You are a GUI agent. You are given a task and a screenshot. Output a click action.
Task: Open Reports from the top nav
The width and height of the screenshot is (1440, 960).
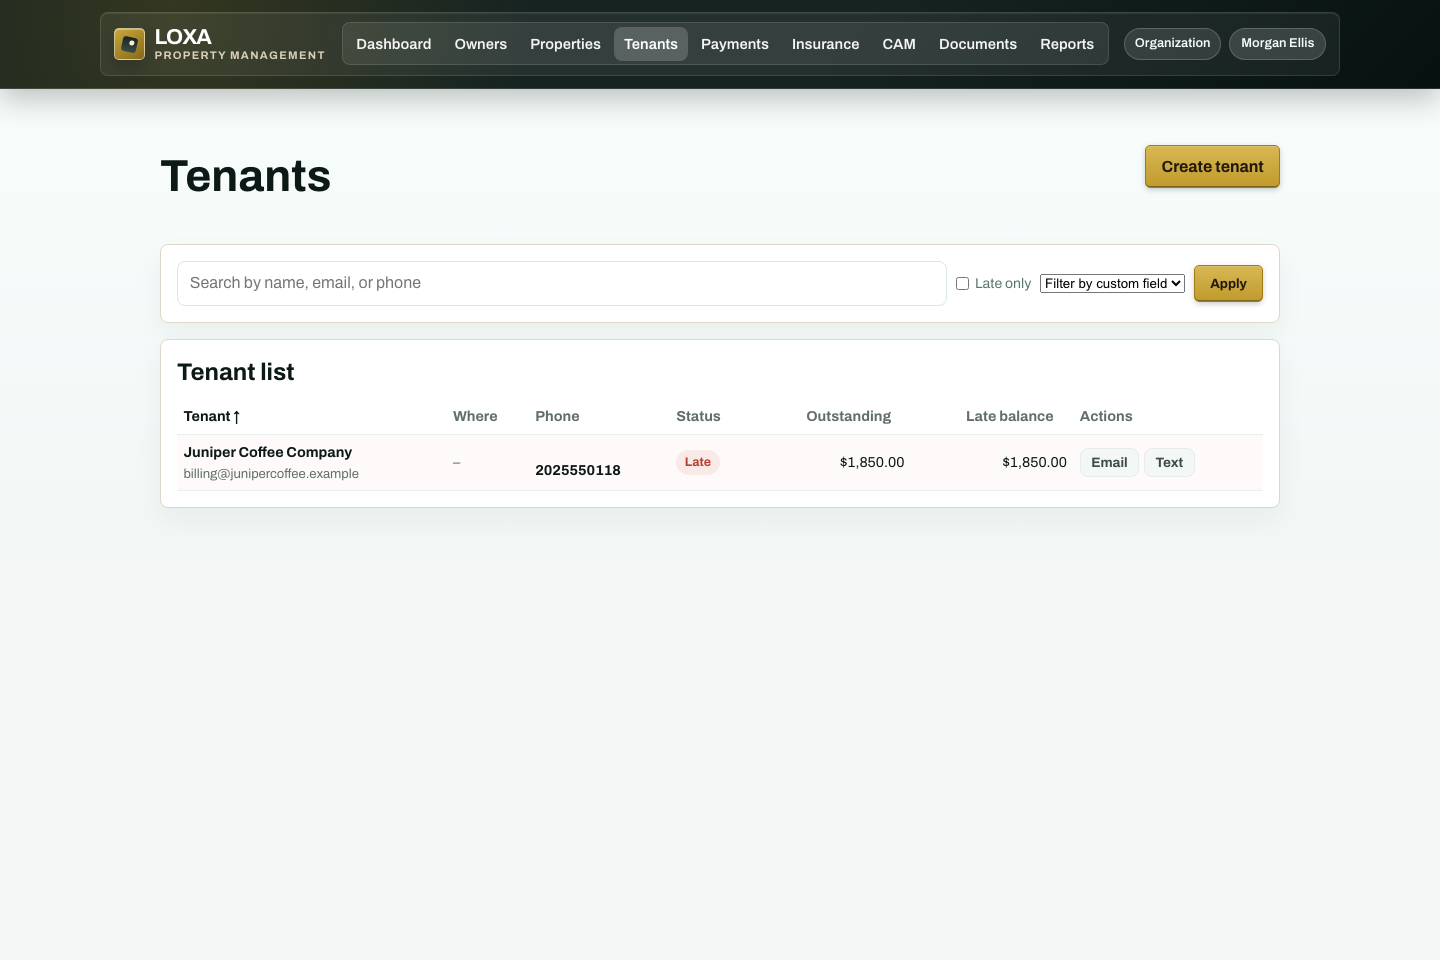[1067, 44]
